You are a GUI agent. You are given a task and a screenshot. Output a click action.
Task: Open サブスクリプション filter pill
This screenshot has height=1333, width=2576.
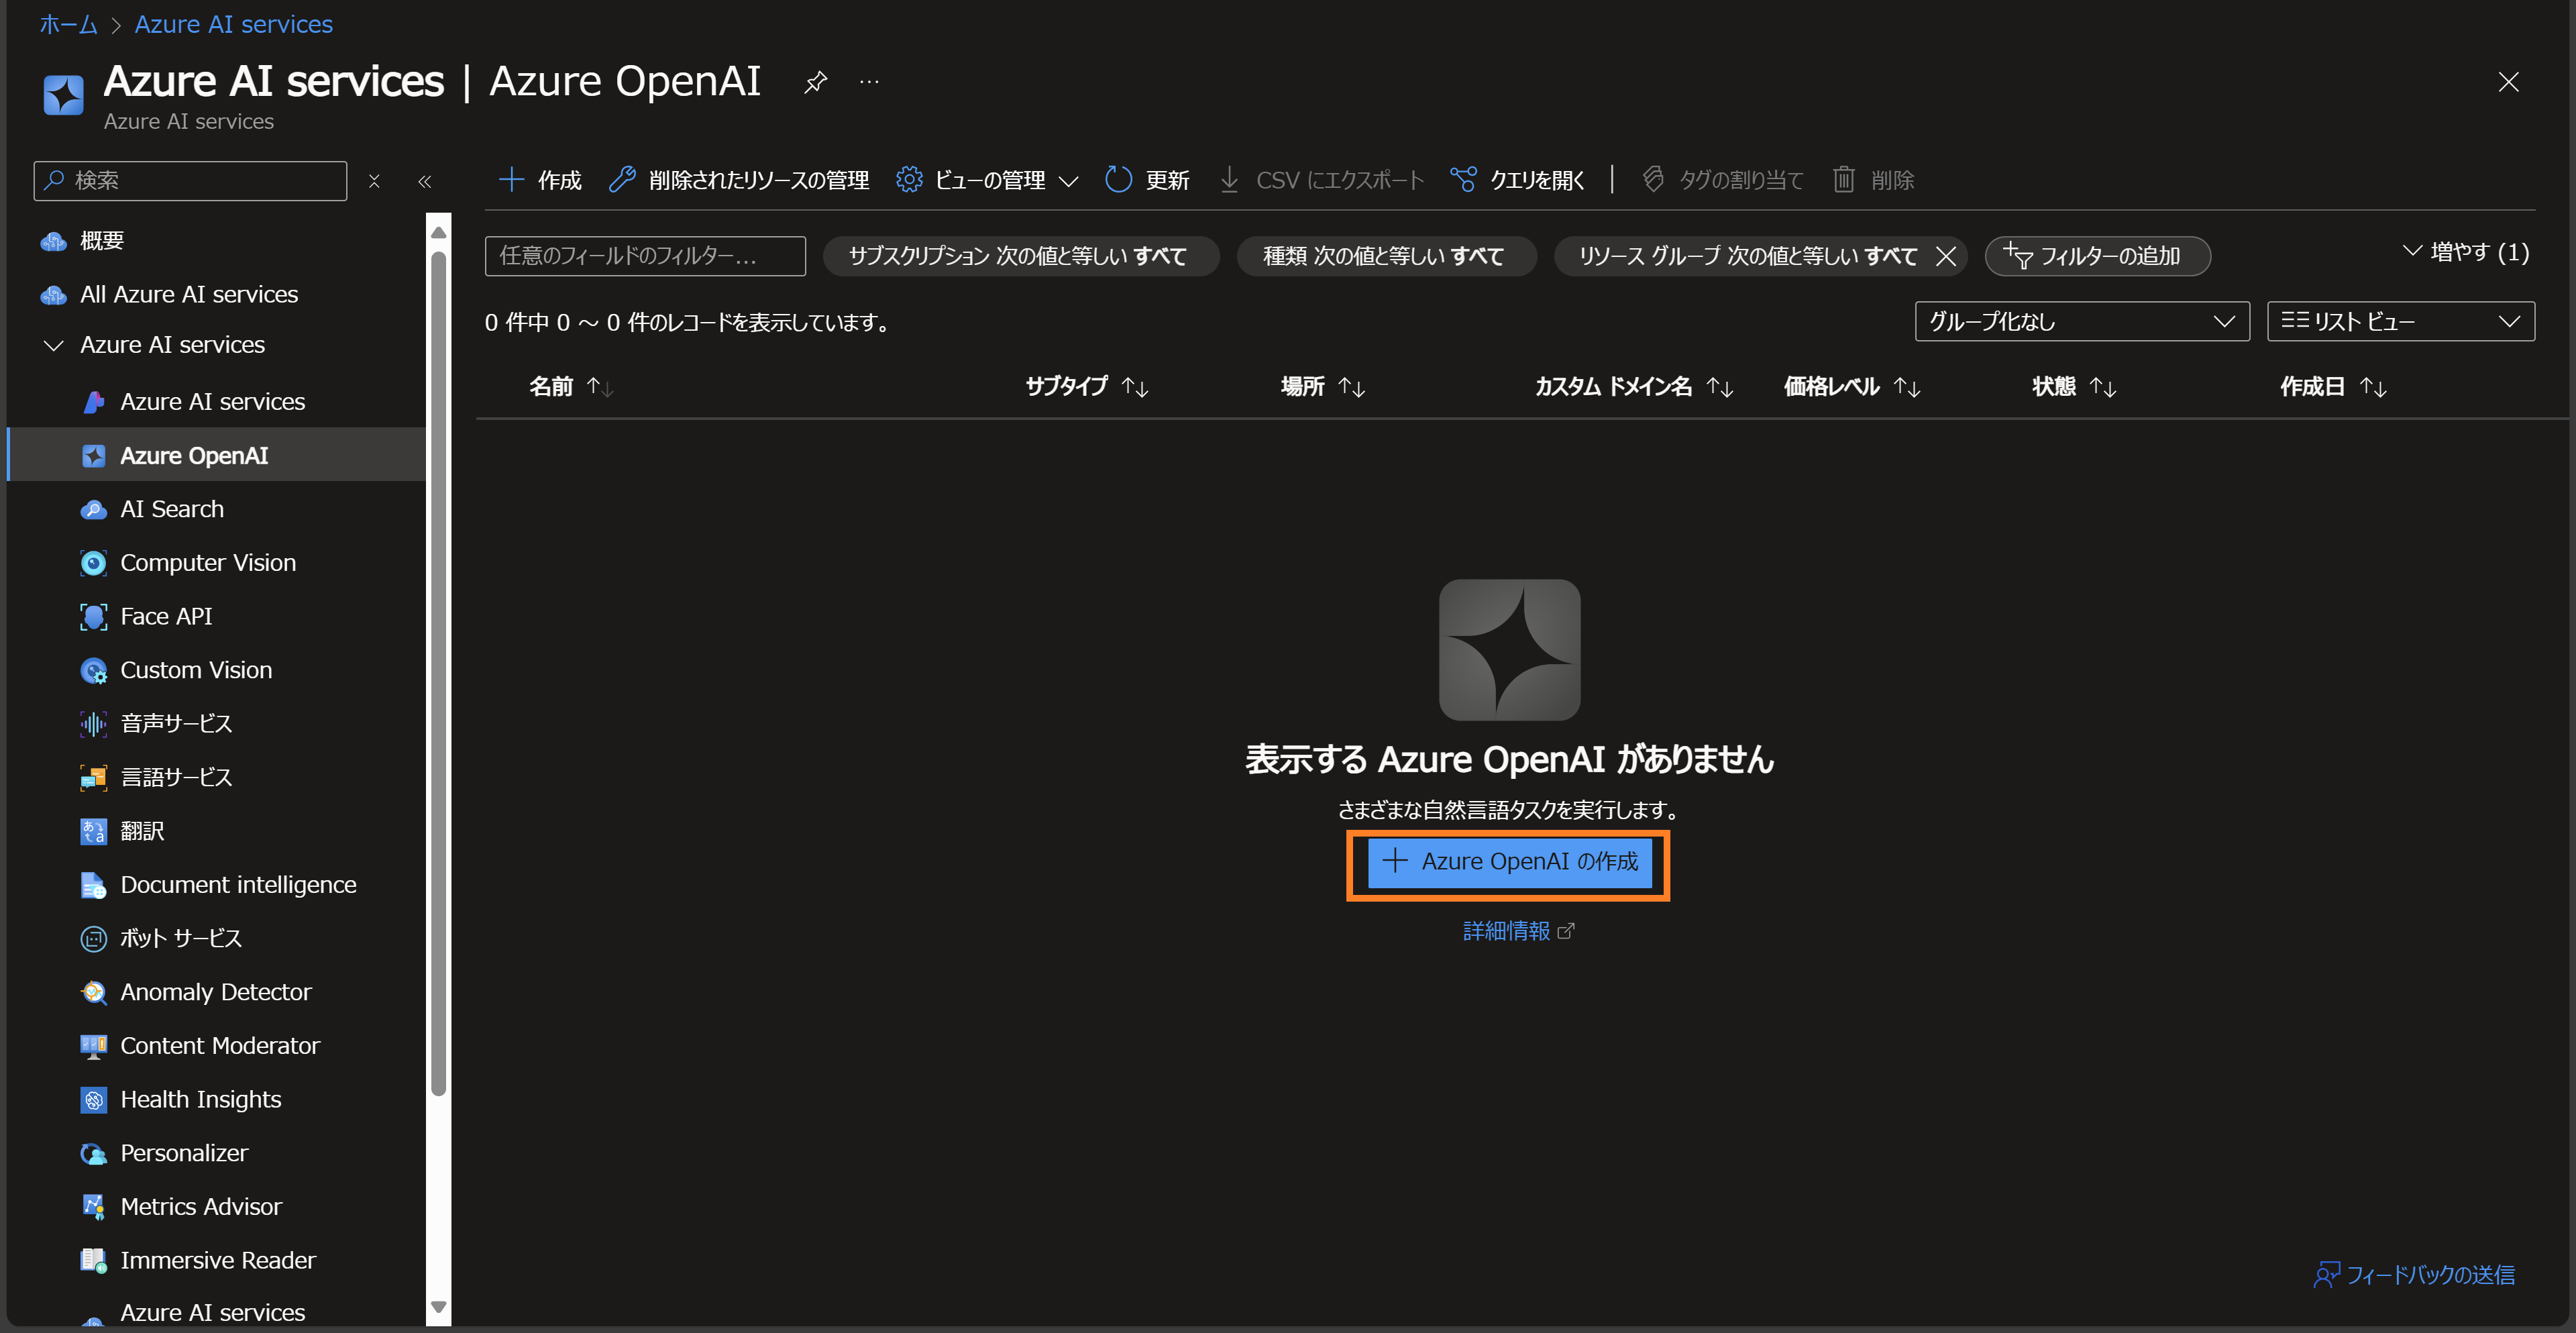1021,256
